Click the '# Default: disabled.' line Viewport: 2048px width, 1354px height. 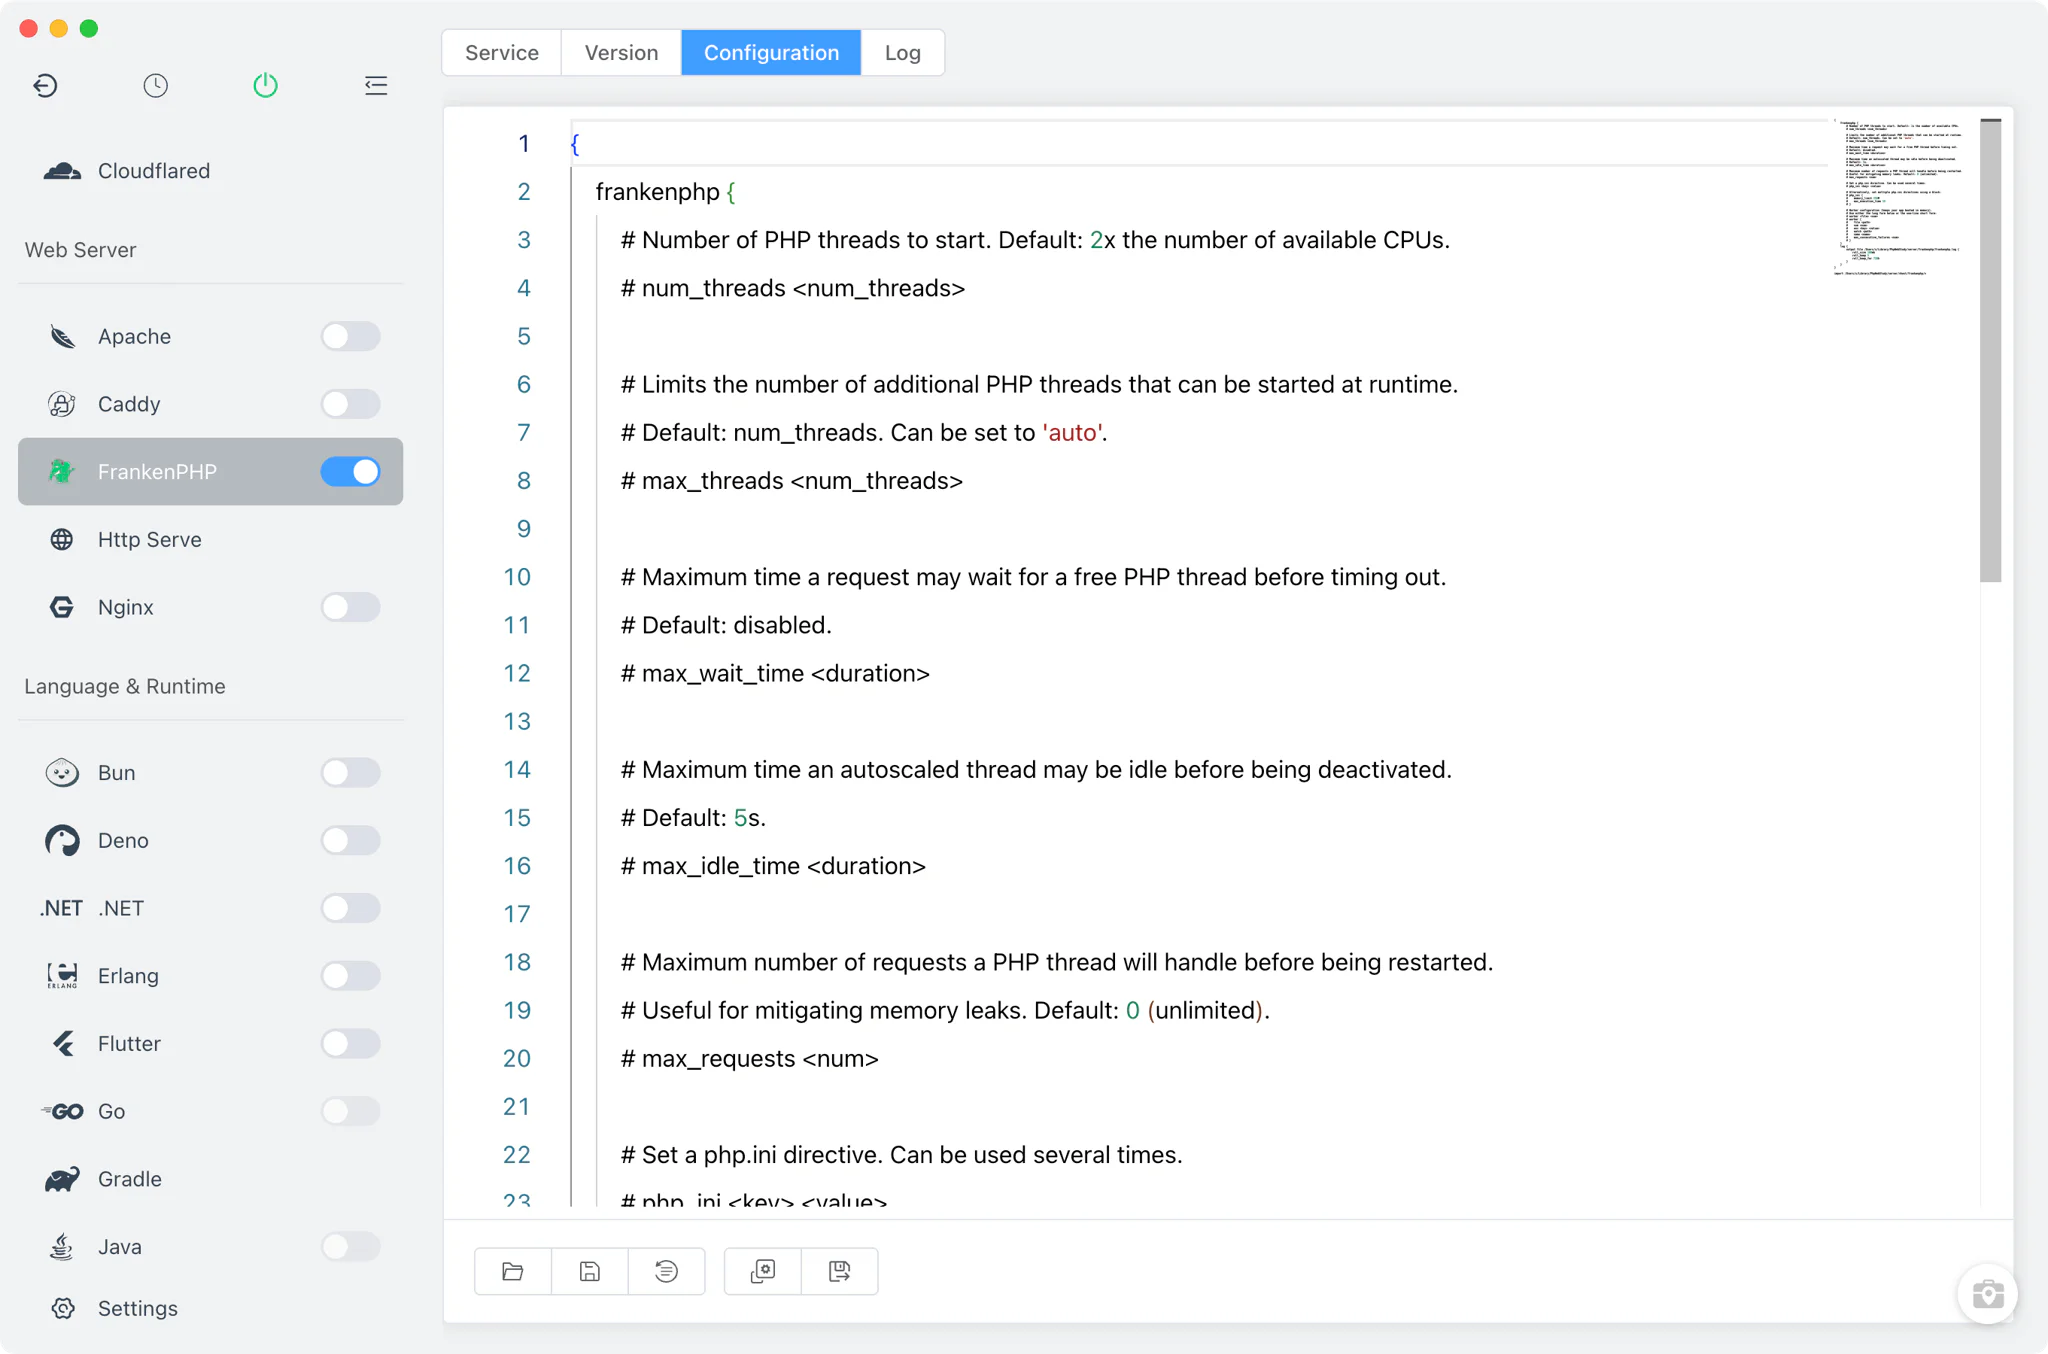click(726, 626)
